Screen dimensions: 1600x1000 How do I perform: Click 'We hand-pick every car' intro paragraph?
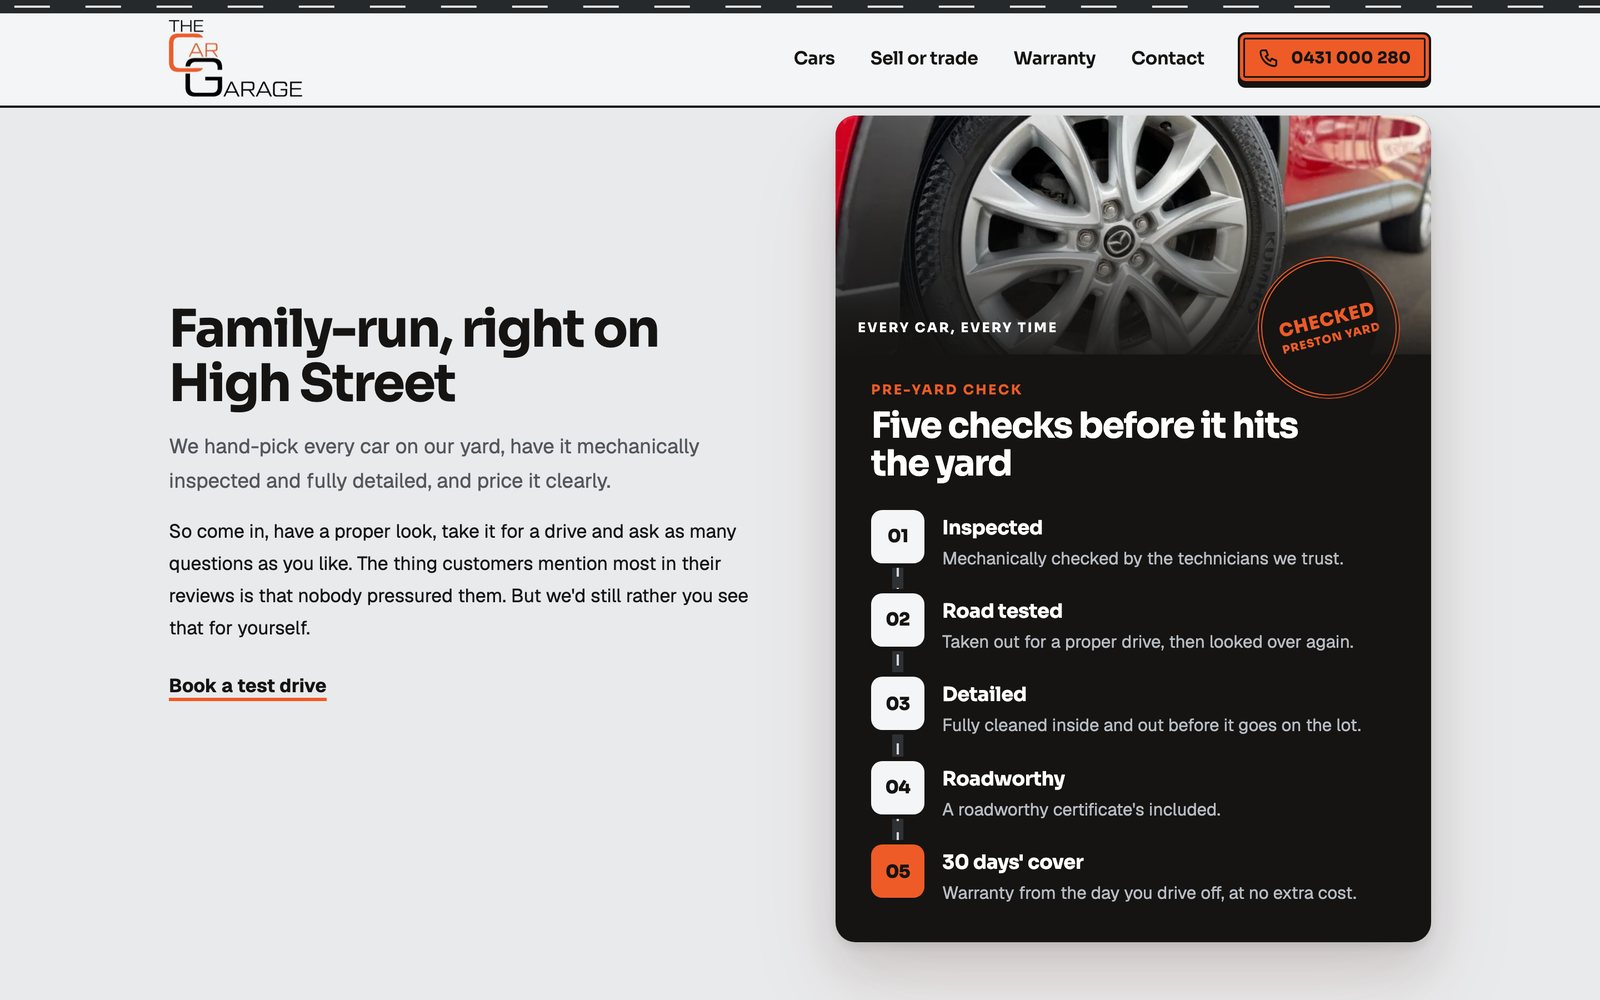coord(434,464)
